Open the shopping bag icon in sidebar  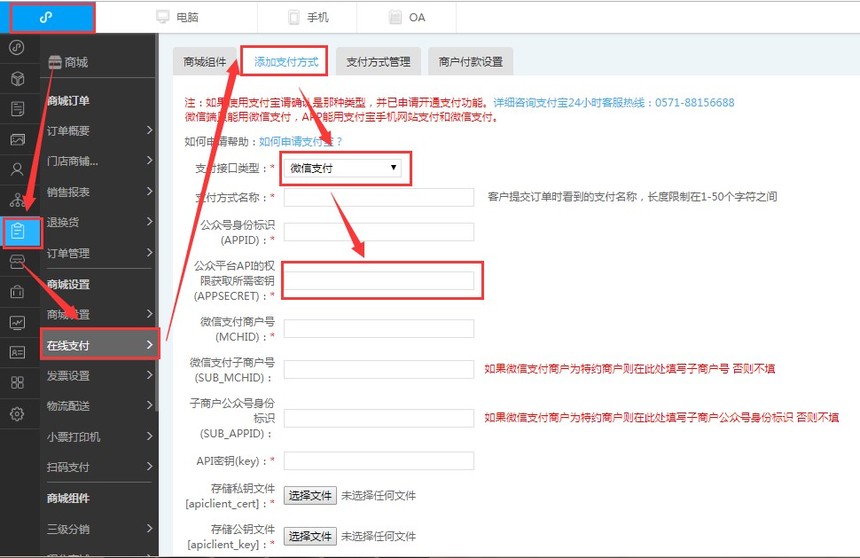17,291
